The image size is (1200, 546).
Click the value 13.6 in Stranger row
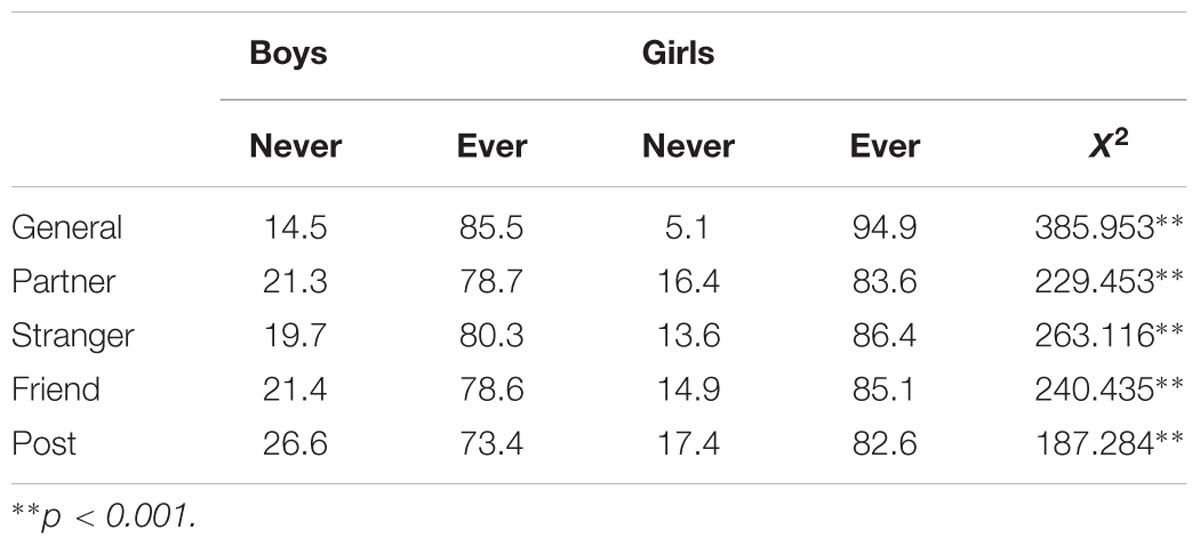coord(688,335)
